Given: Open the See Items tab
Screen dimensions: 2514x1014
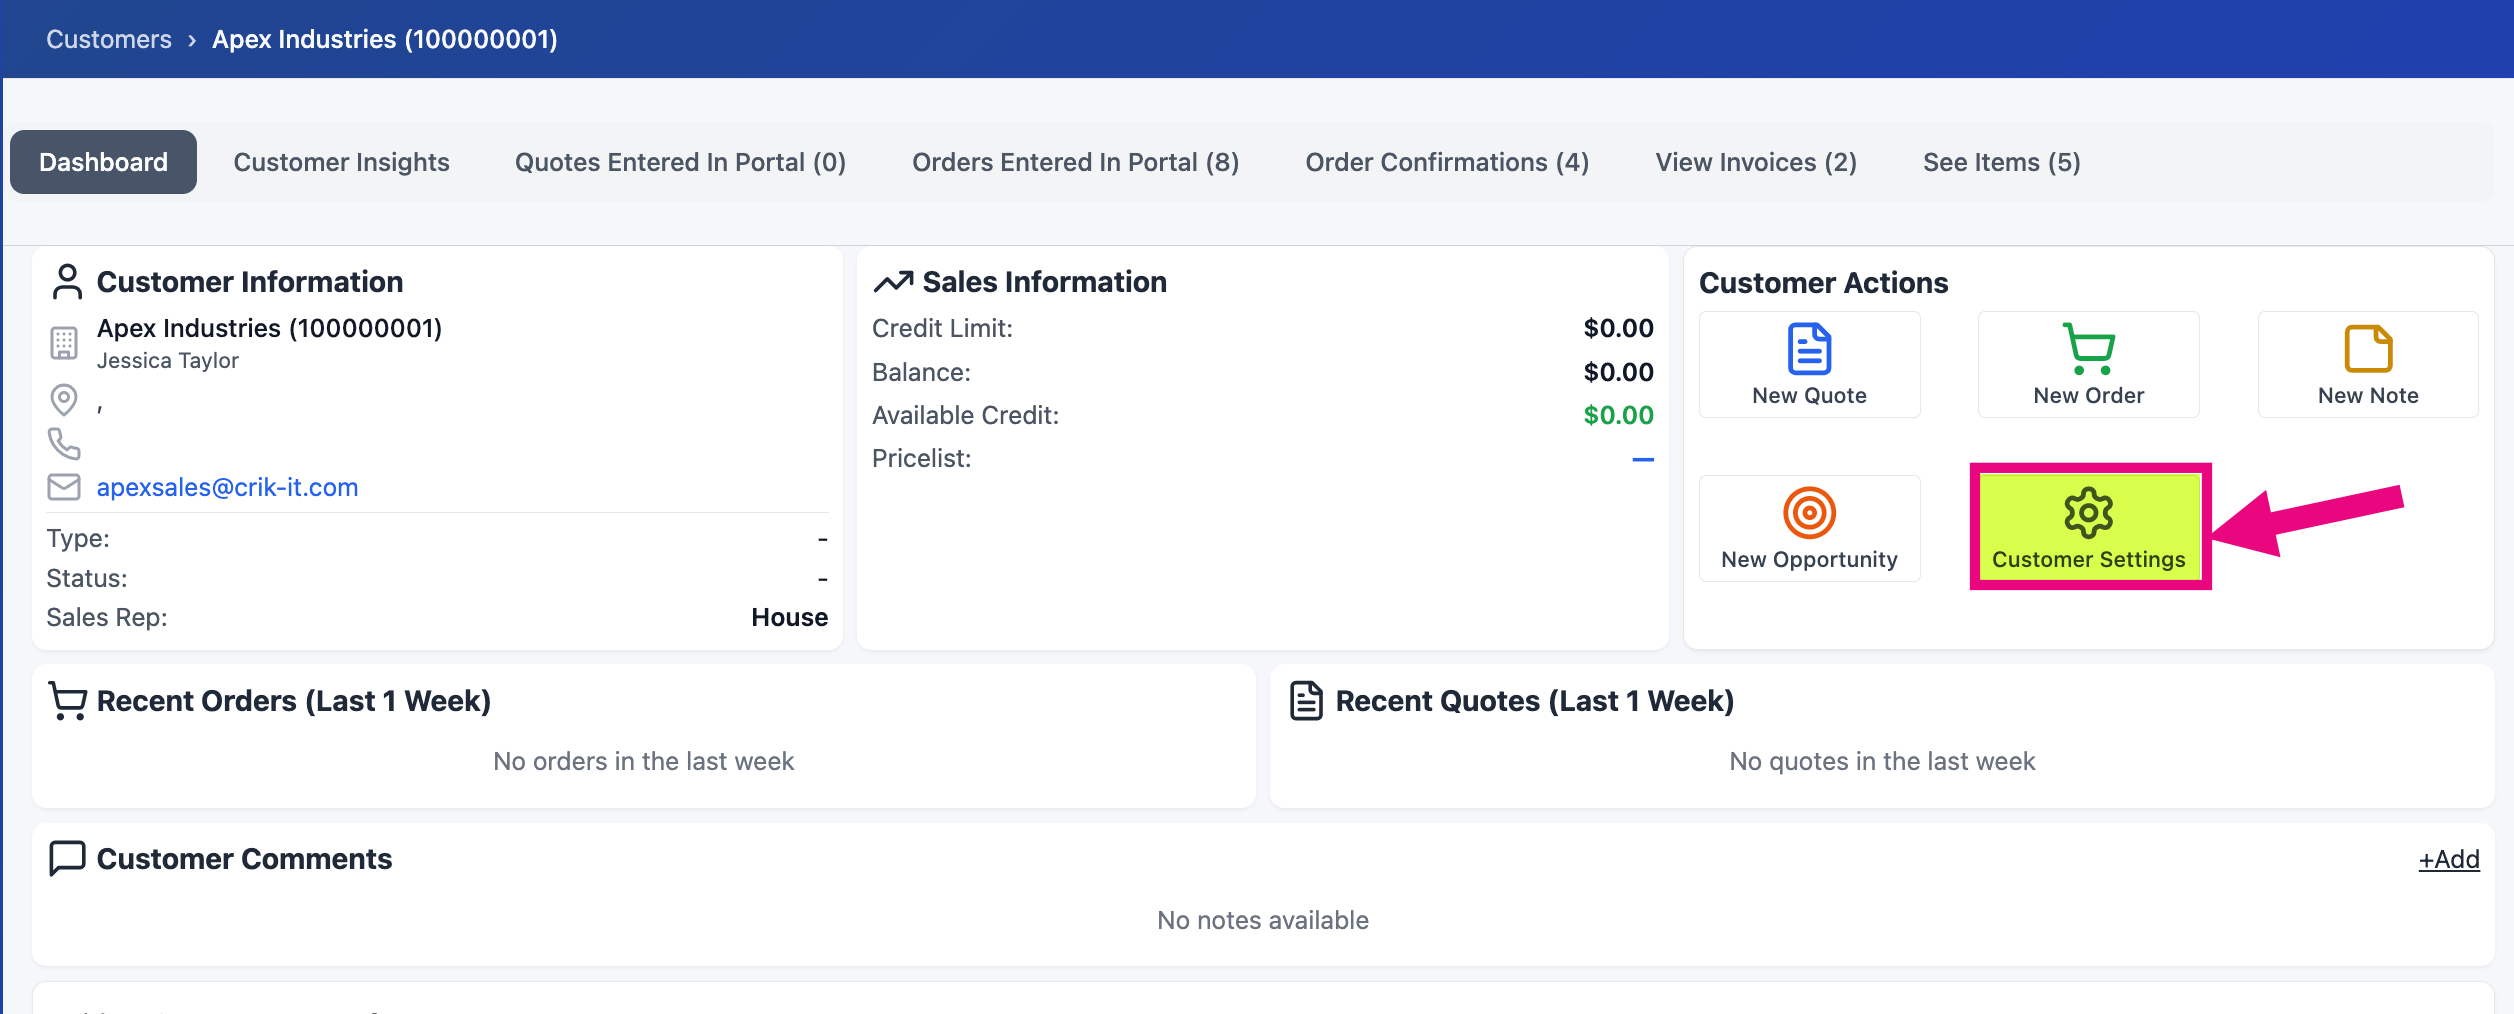Looking at the screenshot, I should click(x=2001, y=162).
